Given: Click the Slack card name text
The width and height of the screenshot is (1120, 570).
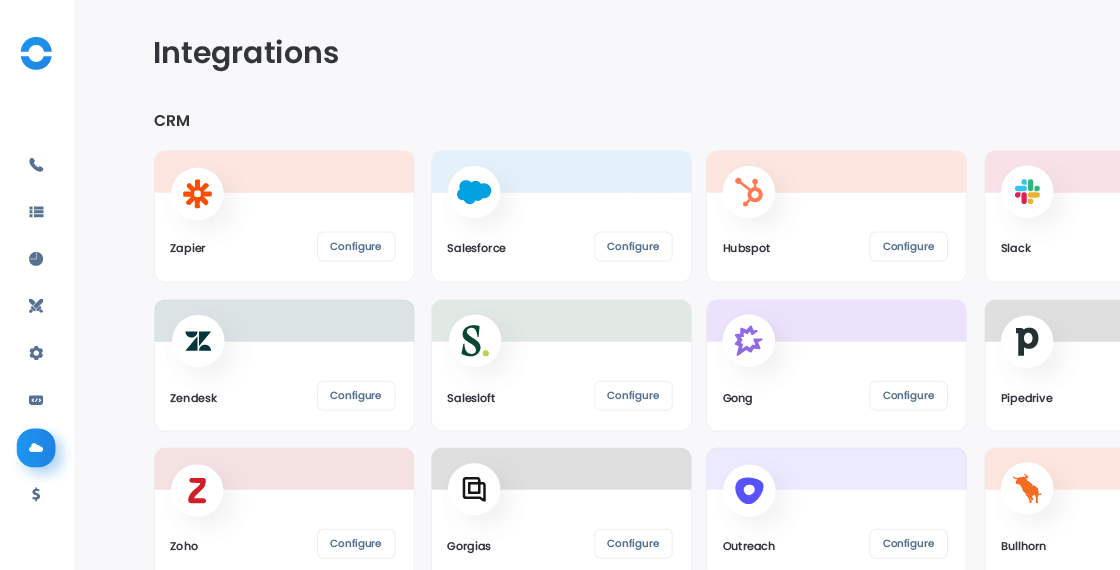Looking at the screenshot, I should click(x=1016, y=249).
